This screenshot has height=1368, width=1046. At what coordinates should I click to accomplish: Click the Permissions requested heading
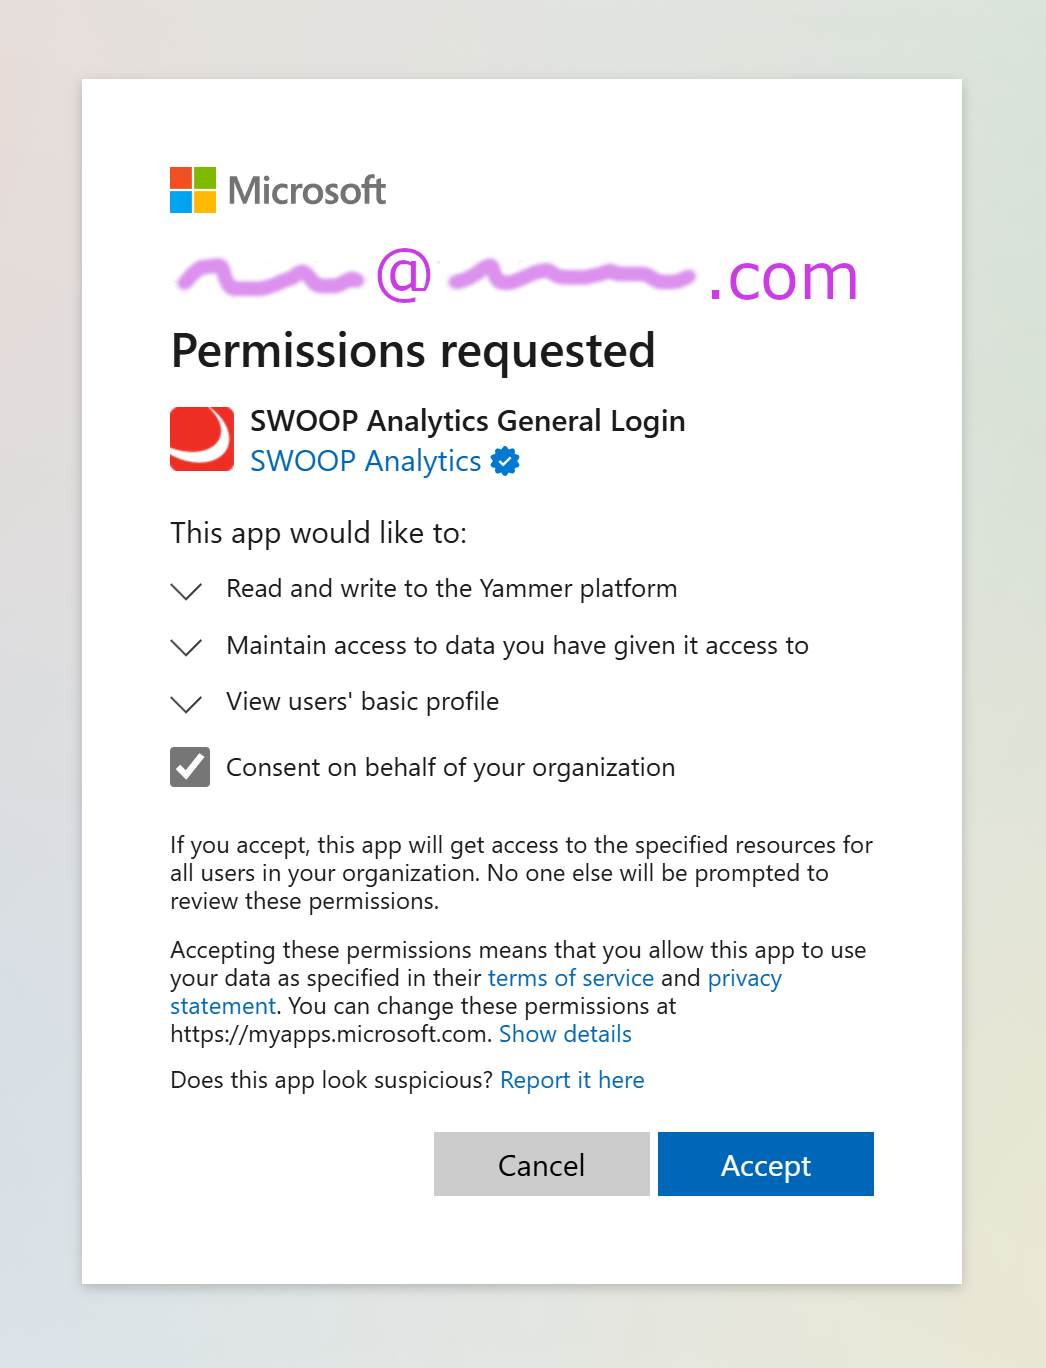tap(413, 352)
